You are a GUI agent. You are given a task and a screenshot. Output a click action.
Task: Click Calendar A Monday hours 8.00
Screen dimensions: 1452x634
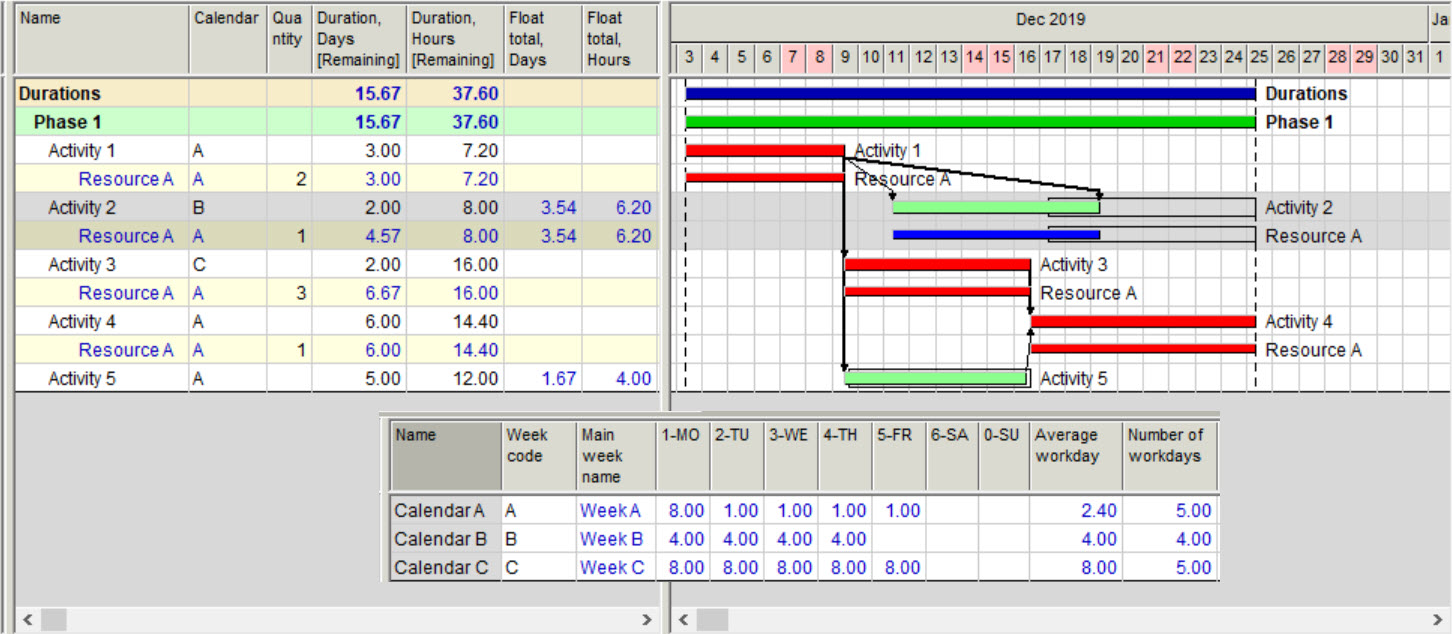point(687,511)
